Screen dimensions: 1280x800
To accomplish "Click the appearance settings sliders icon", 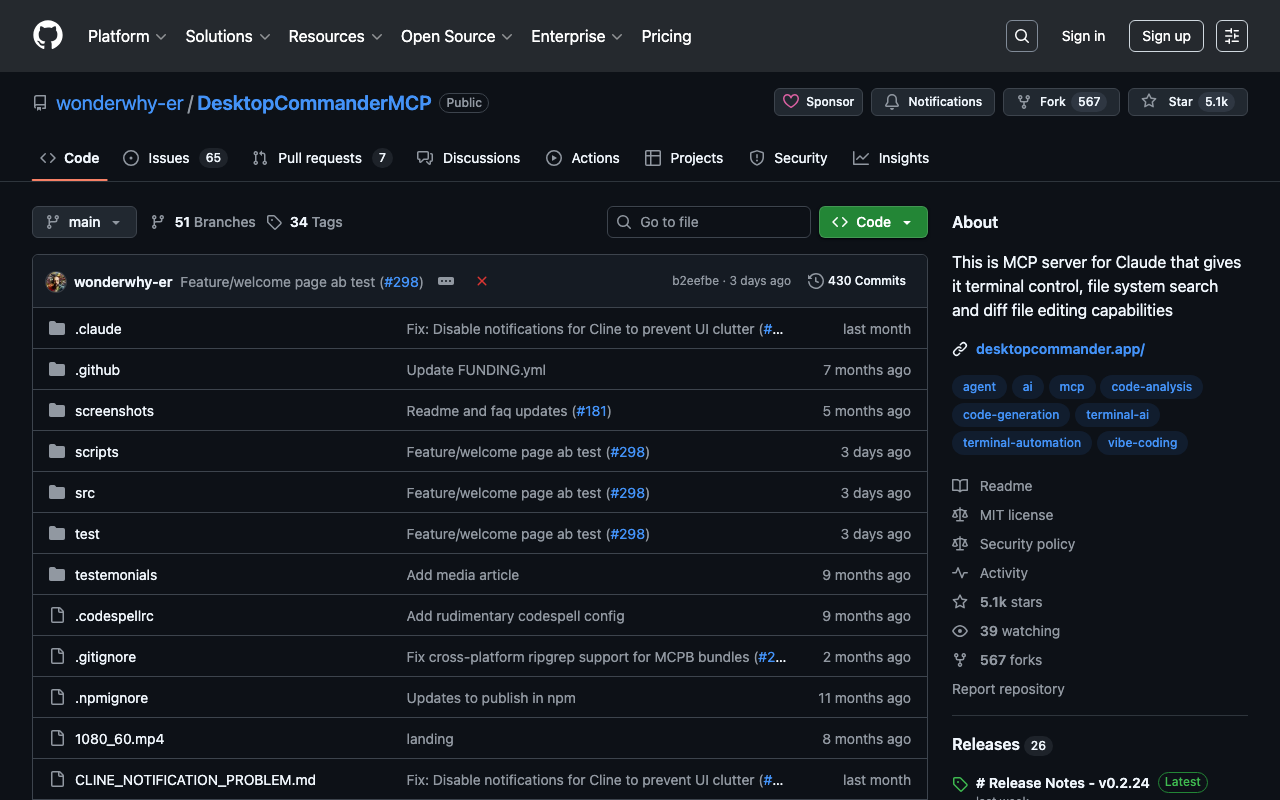I will [1231, 36].
